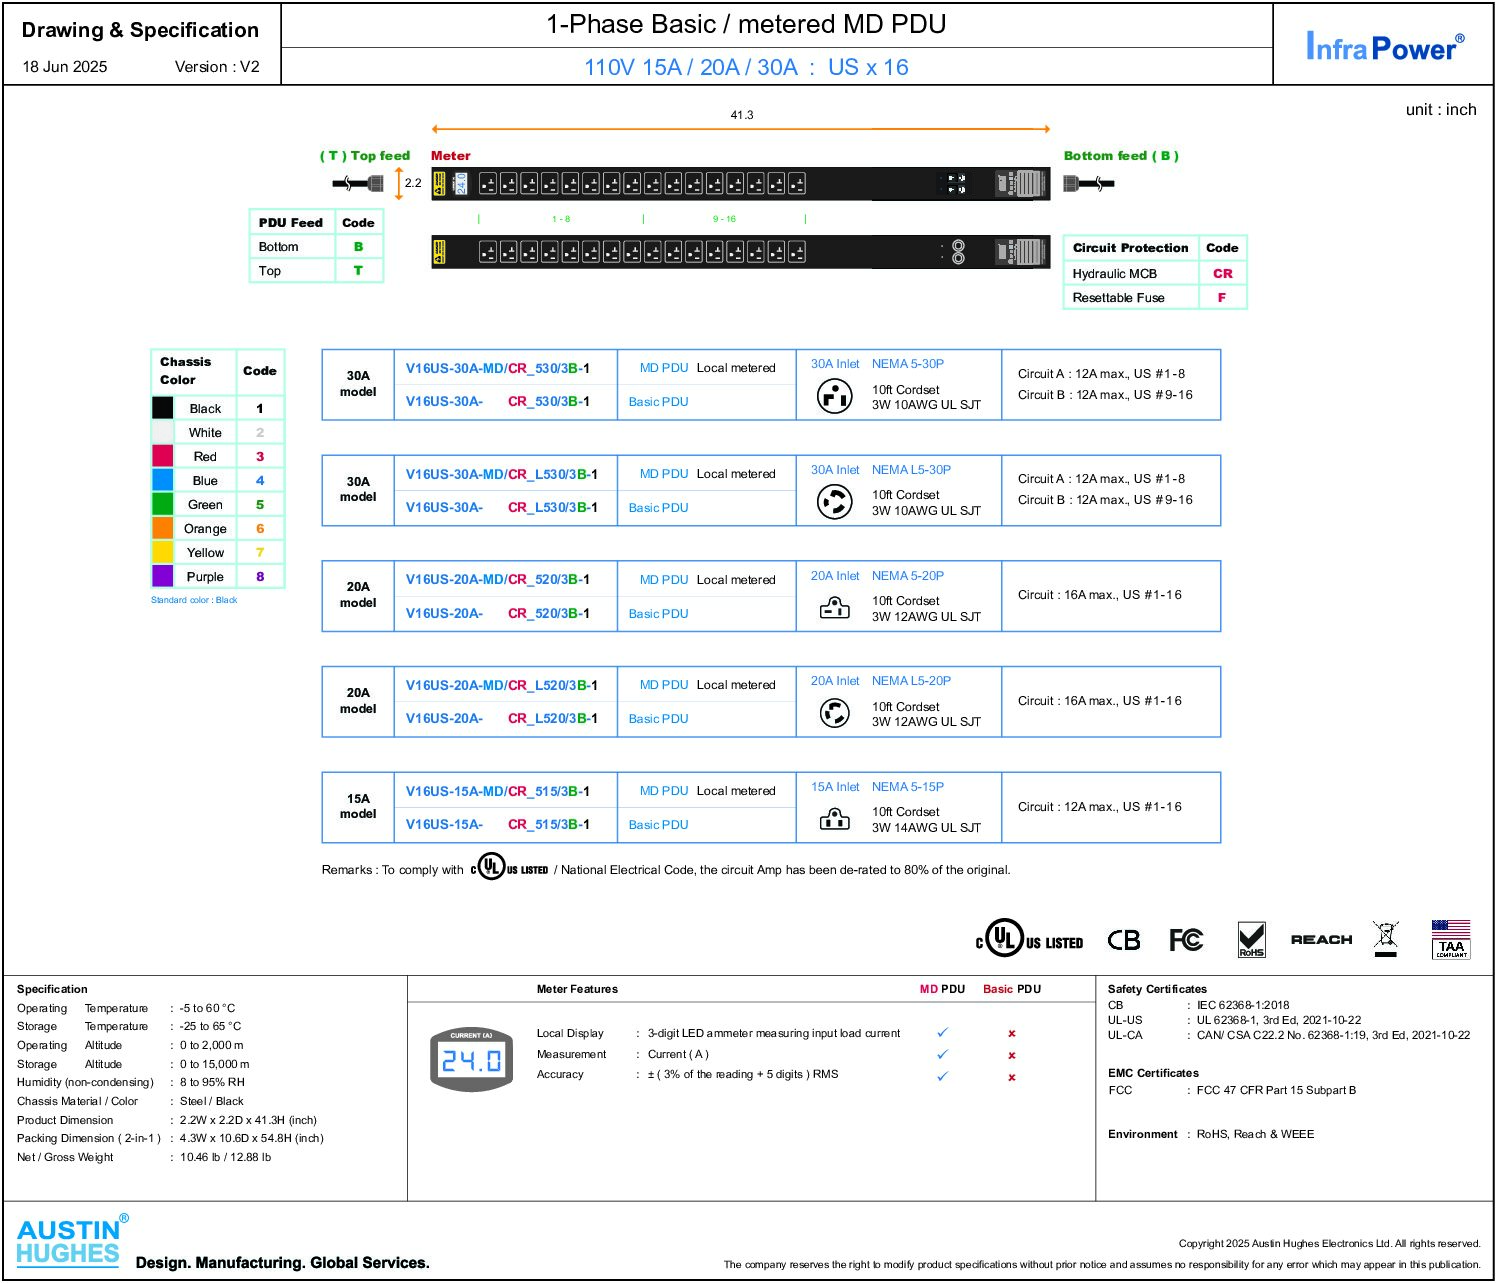Click basic model code V16US-15A- CR_515/3B-1

[497, 824]
